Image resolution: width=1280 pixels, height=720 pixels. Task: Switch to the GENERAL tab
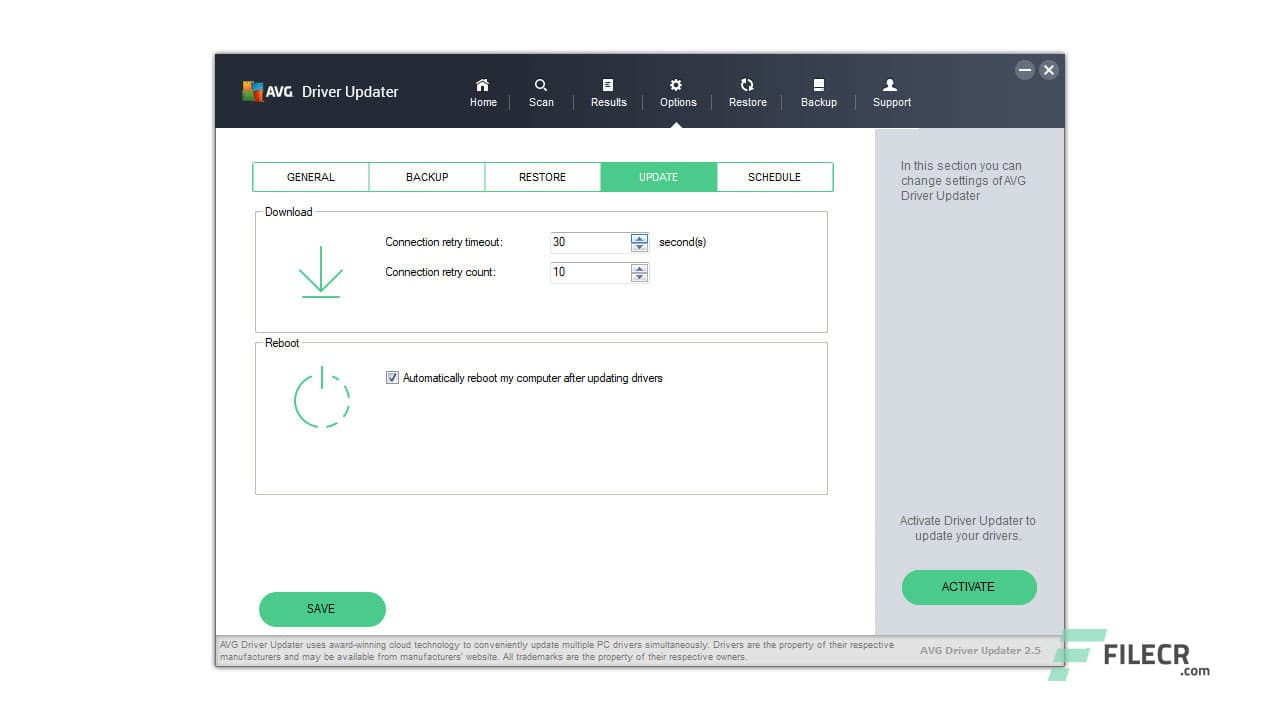(x=310, y=177)
